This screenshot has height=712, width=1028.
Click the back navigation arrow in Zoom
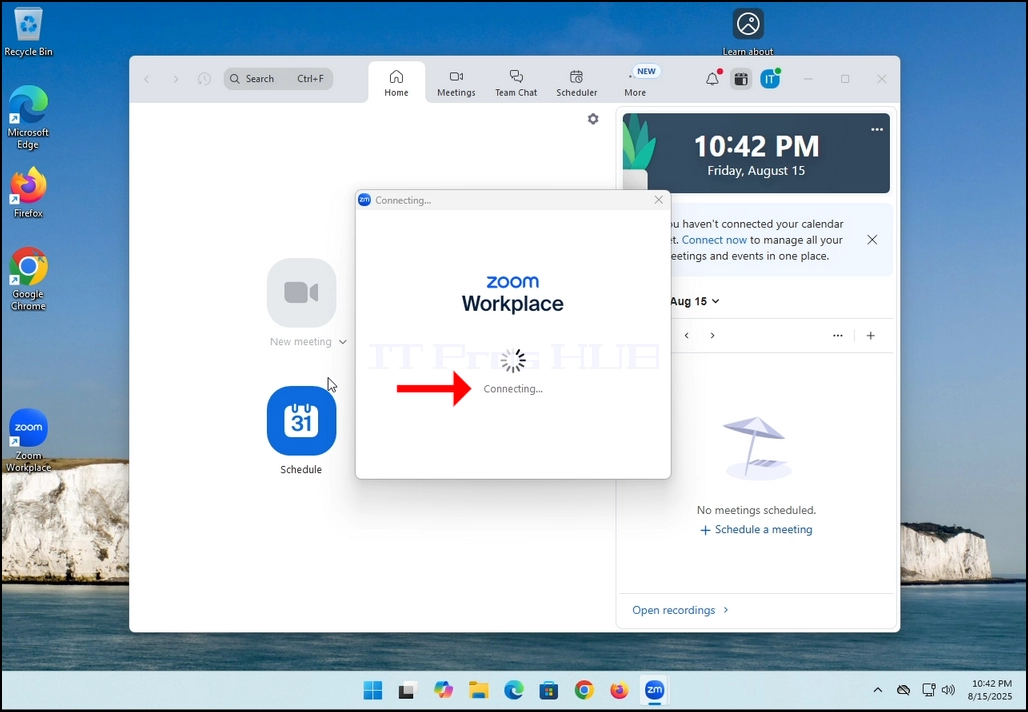coord(147,79)
